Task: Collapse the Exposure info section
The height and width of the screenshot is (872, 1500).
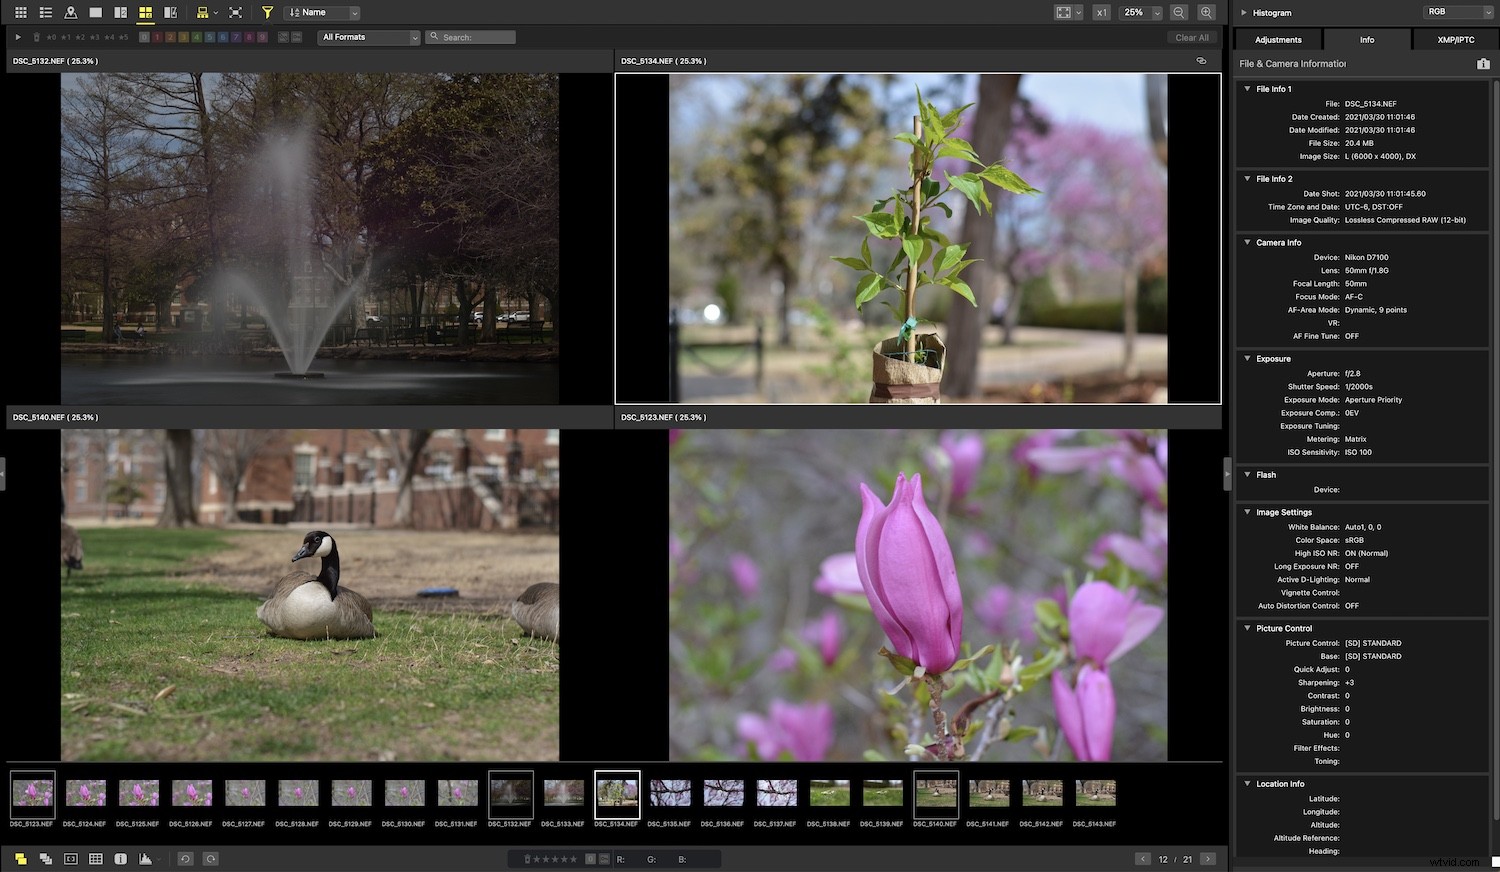Action: [1247, 358]
